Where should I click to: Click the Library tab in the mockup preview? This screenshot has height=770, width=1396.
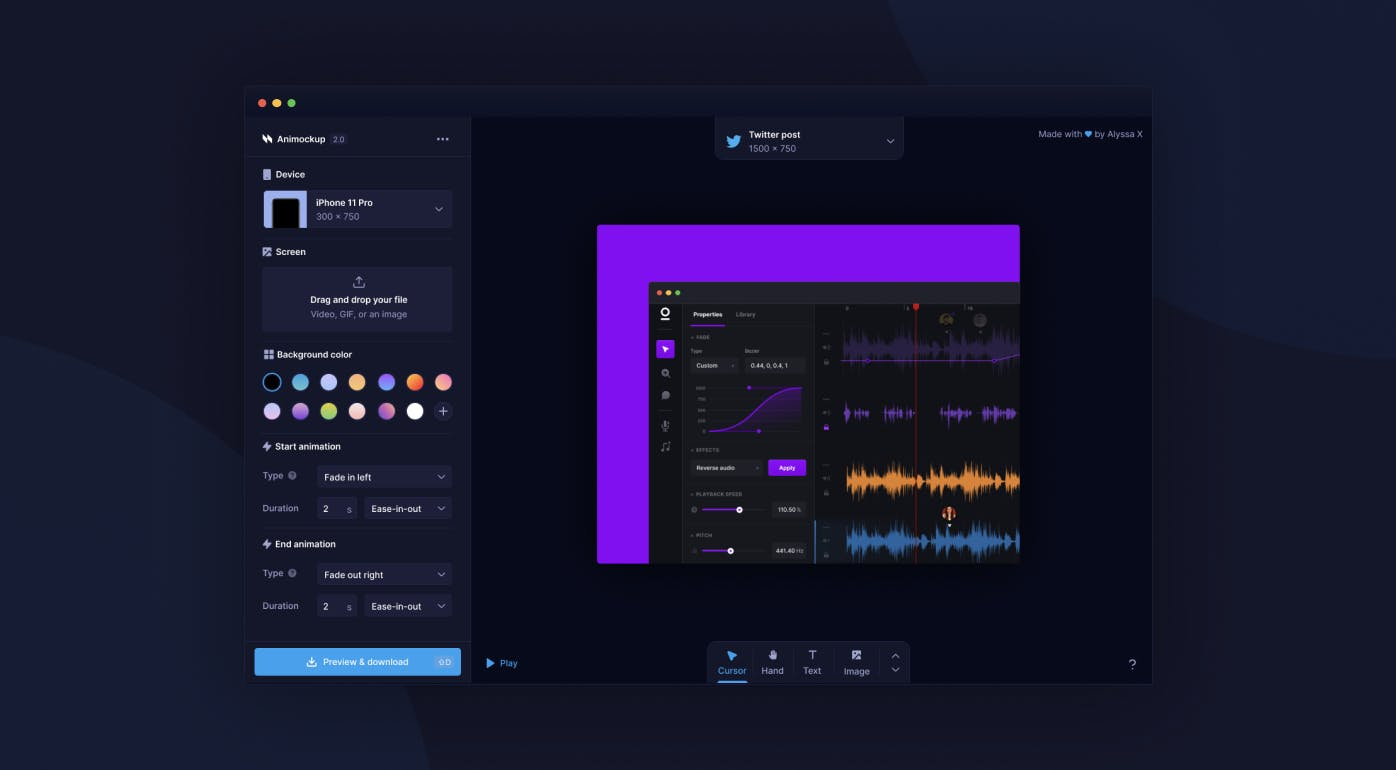click(745, 315)
